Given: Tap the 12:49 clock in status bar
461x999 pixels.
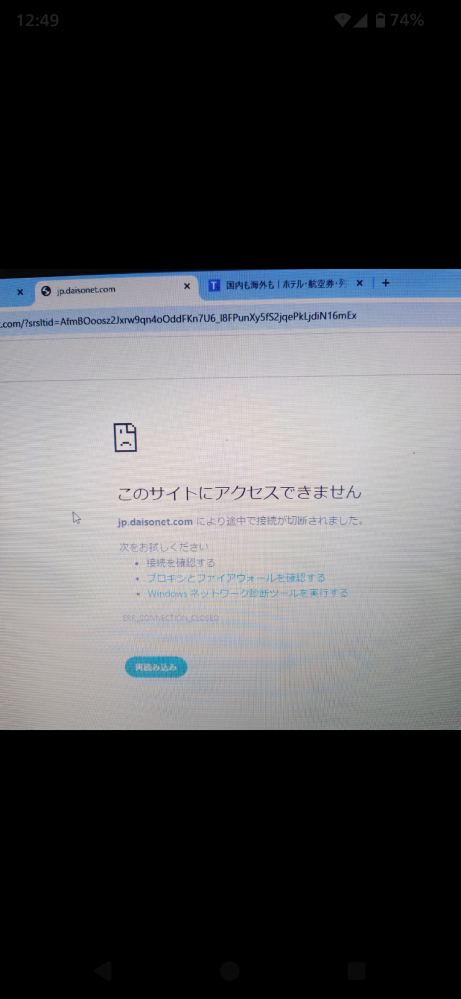Looking at the screenshot, I should click(x=38, y=20).
